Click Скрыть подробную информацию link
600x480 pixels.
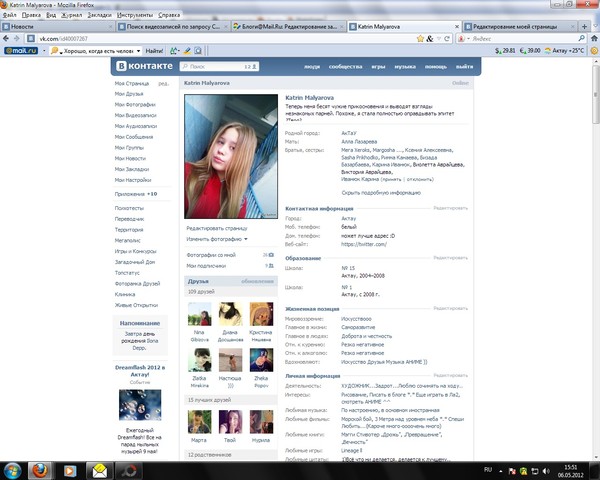[x=381, y=193]
